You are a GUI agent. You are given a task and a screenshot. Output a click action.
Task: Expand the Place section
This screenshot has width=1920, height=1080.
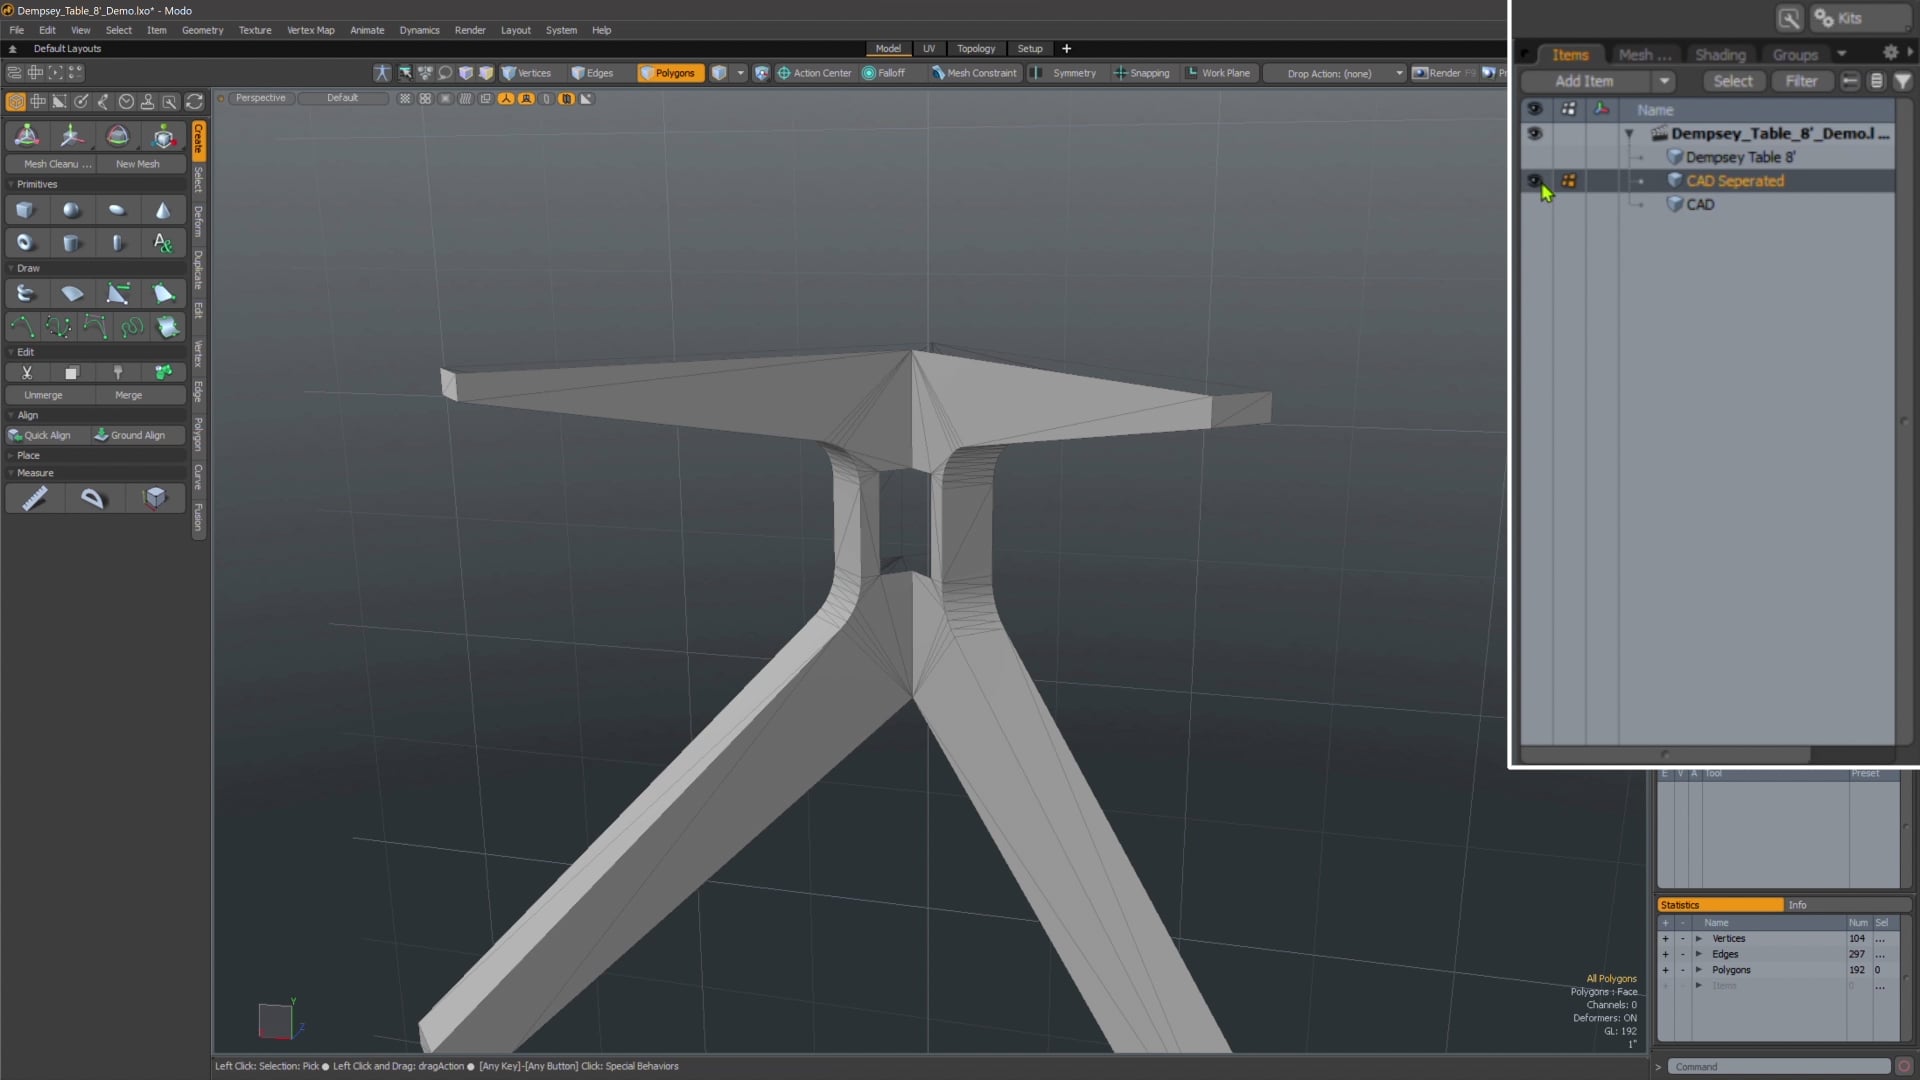point(28,455)
